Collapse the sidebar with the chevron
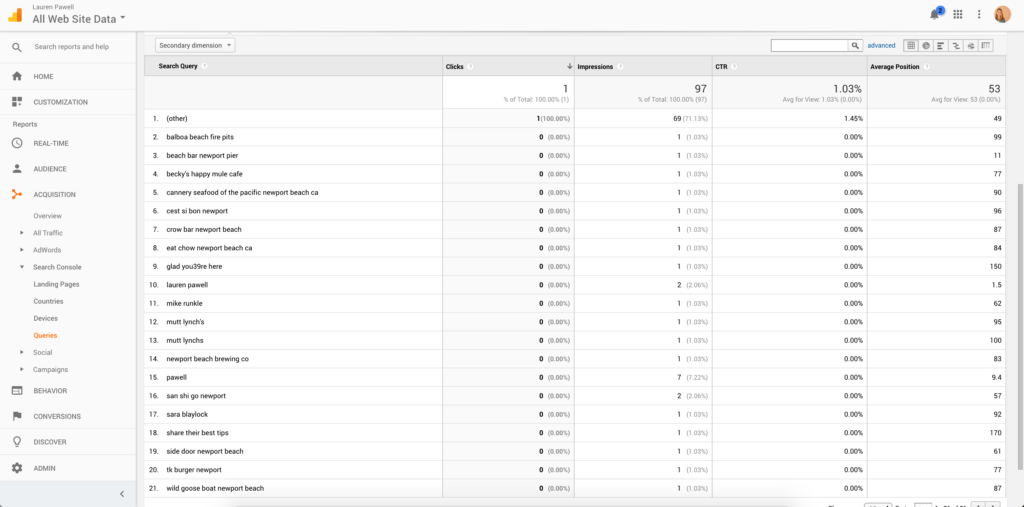 click(x=122, y=494)
